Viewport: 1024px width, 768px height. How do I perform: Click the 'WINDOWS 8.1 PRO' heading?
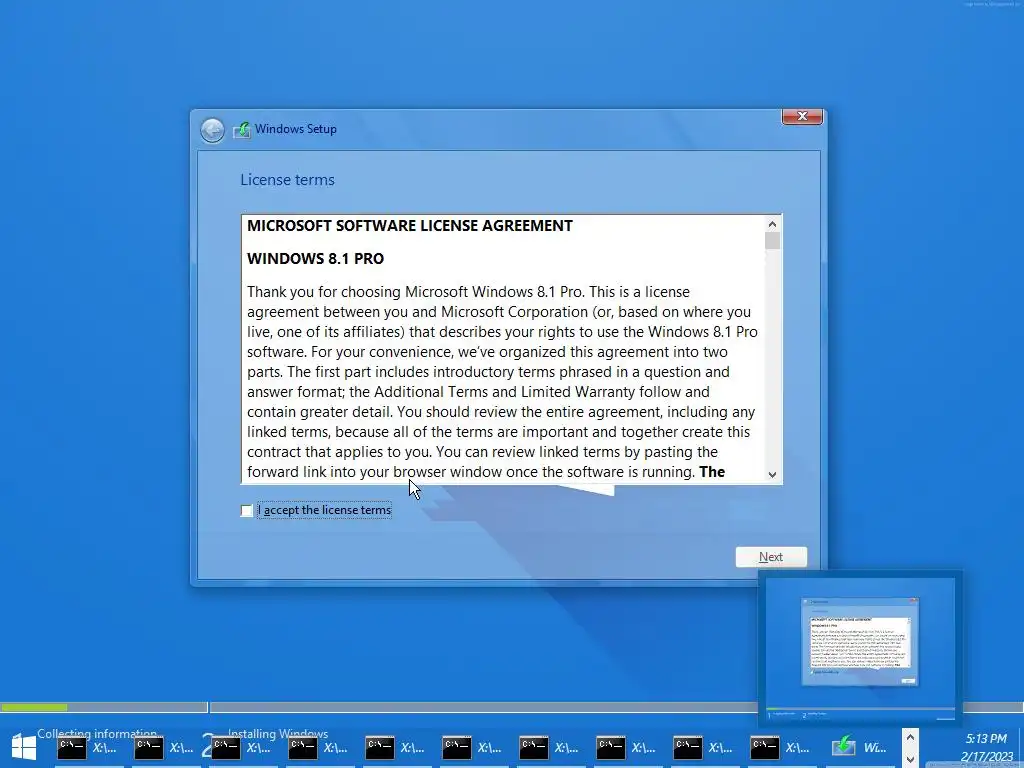315,259
